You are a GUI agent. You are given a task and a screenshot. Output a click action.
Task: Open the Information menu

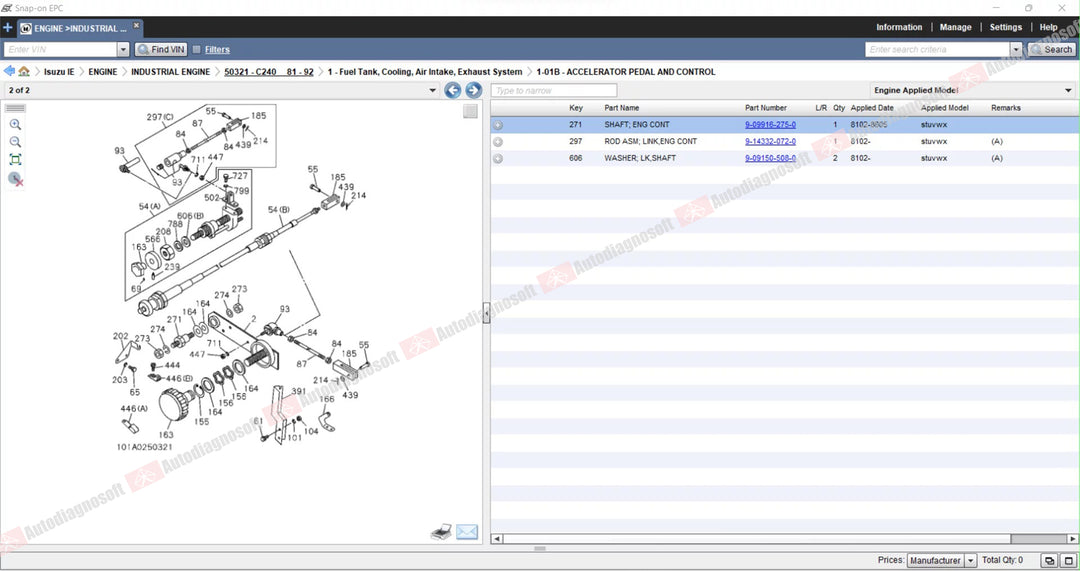(x=899, y=28)
